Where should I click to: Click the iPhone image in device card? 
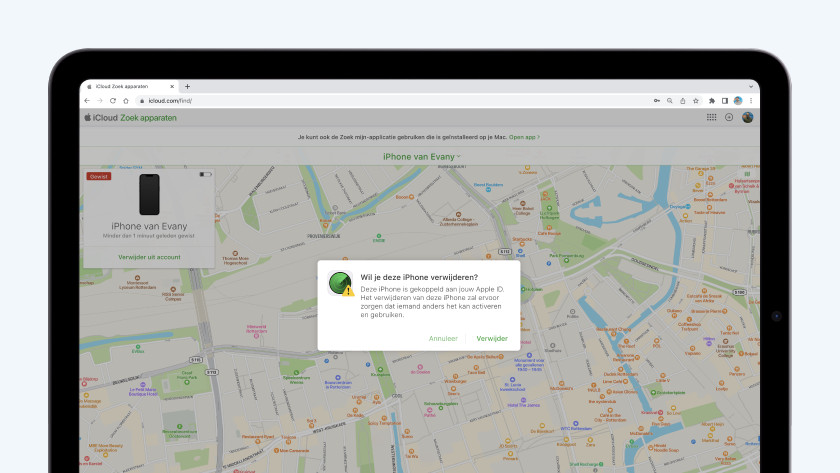coord(149,194)
